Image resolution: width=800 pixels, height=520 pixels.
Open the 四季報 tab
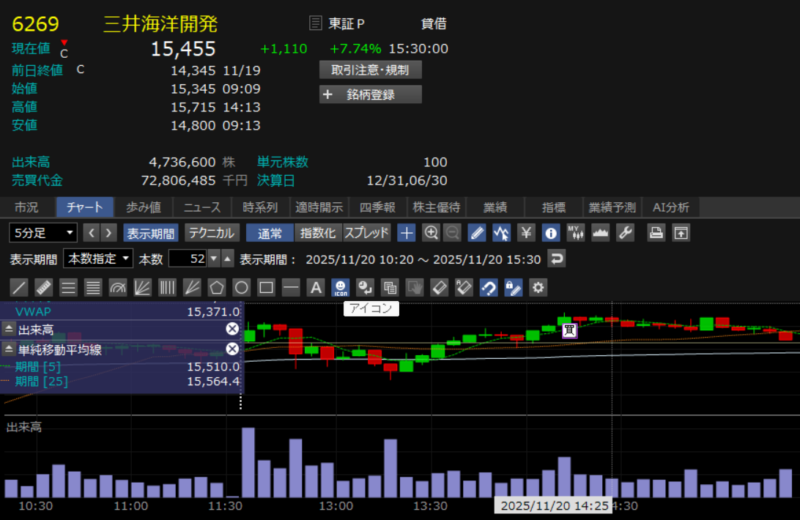tap(377, 207)
